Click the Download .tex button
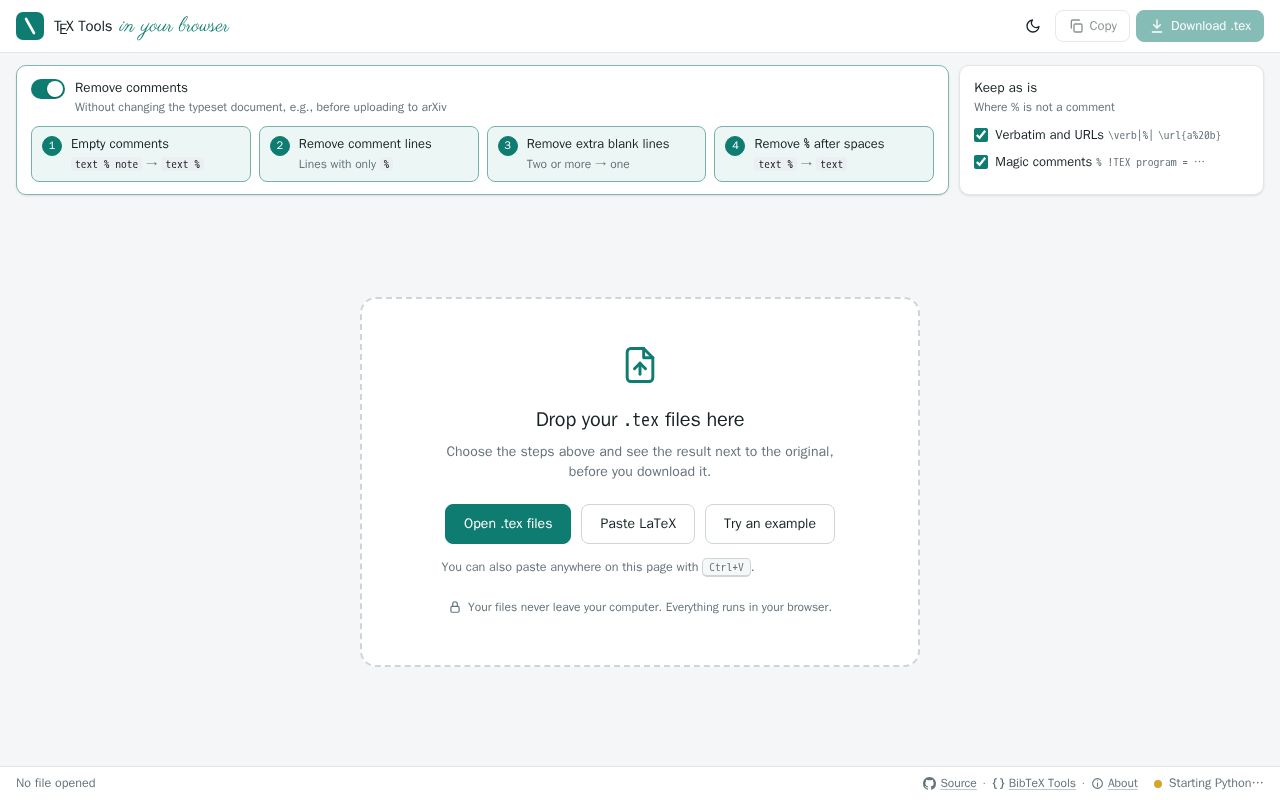 1200,26
